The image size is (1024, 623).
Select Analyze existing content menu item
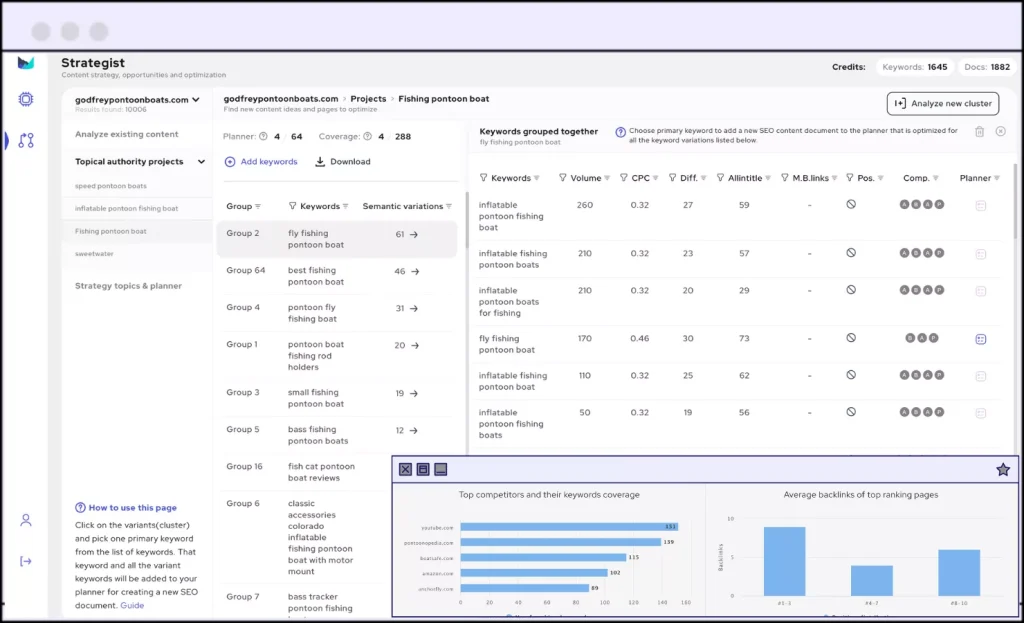(127, 134)
